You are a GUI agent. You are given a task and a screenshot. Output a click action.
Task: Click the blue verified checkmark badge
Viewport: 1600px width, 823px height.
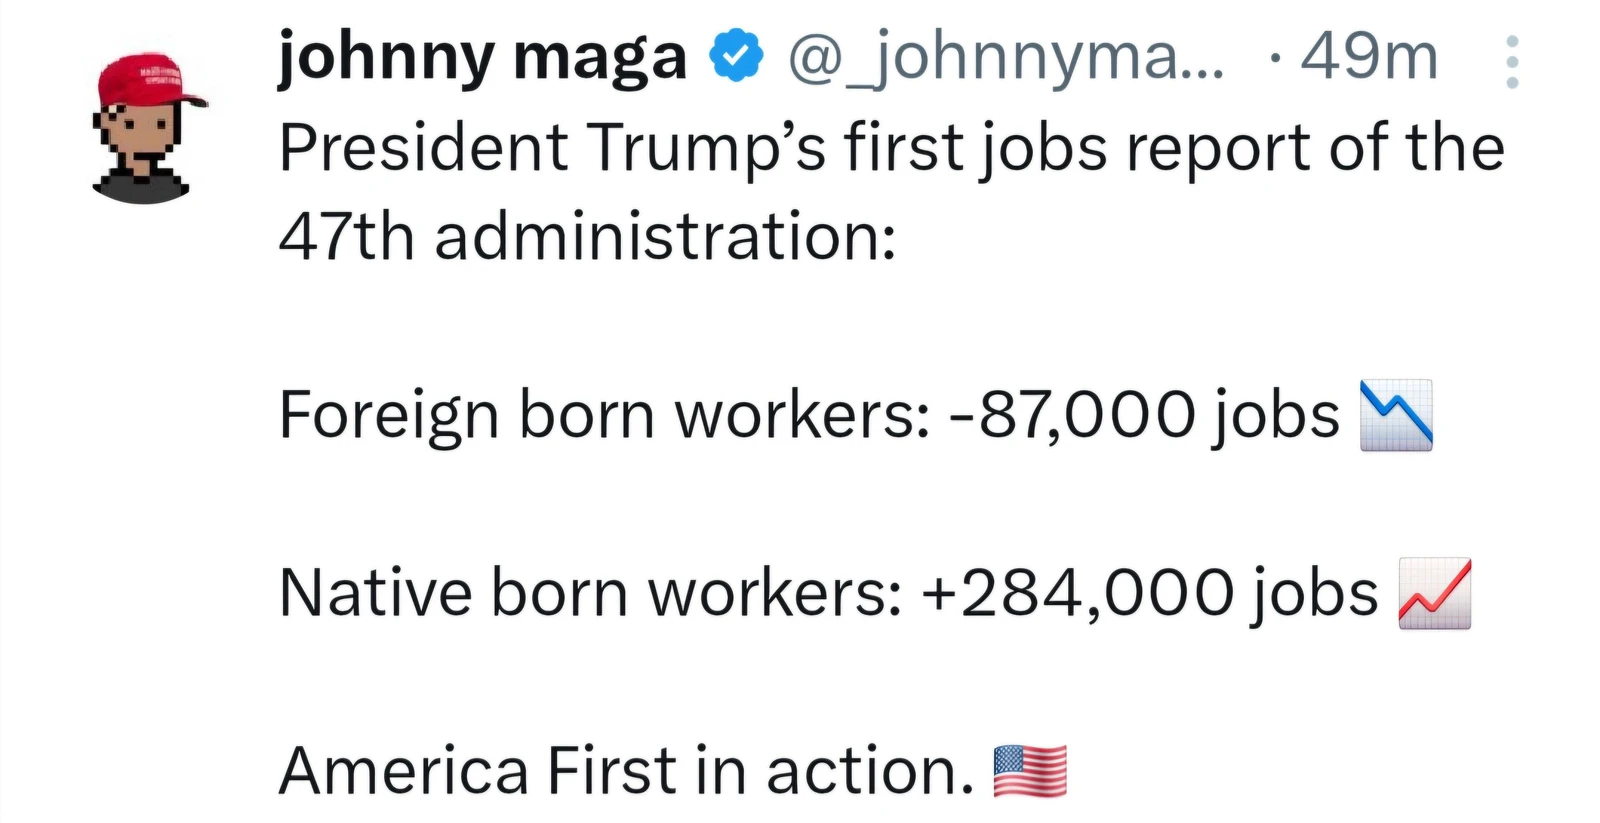tap(736, 57)
